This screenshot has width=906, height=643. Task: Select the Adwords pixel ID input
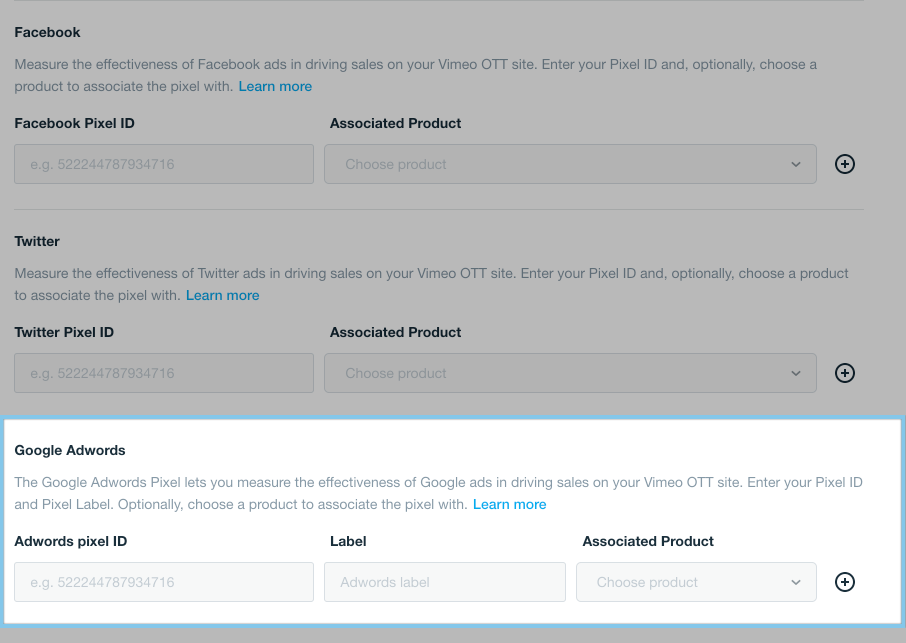click(164, 582)
